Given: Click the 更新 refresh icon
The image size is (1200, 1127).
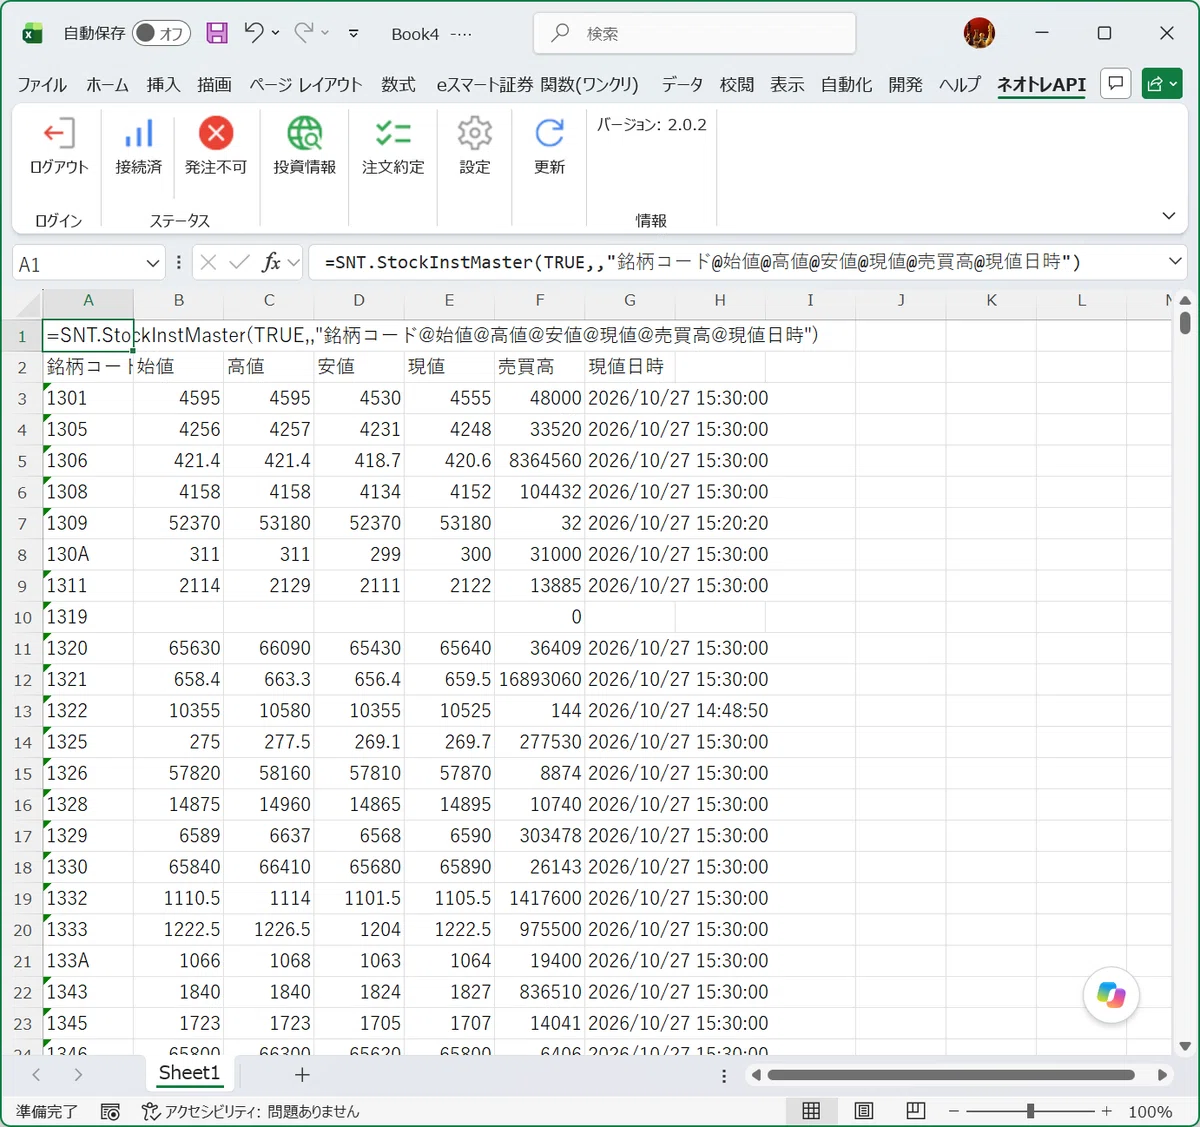Looking at the screenshot, I should [x=549, y=134].
